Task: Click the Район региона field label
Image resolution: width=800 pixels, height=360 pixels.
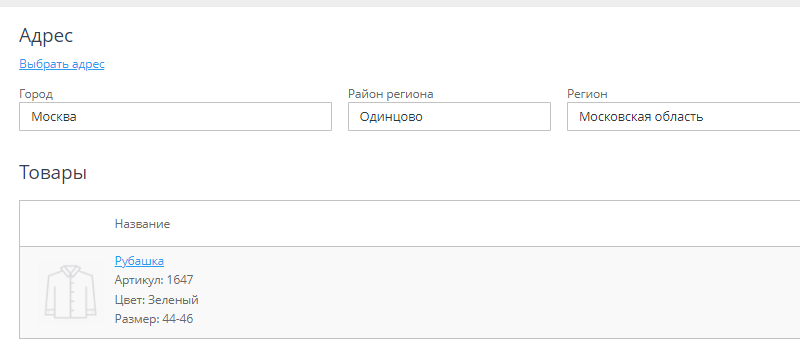Action: (x=391, y=94)
